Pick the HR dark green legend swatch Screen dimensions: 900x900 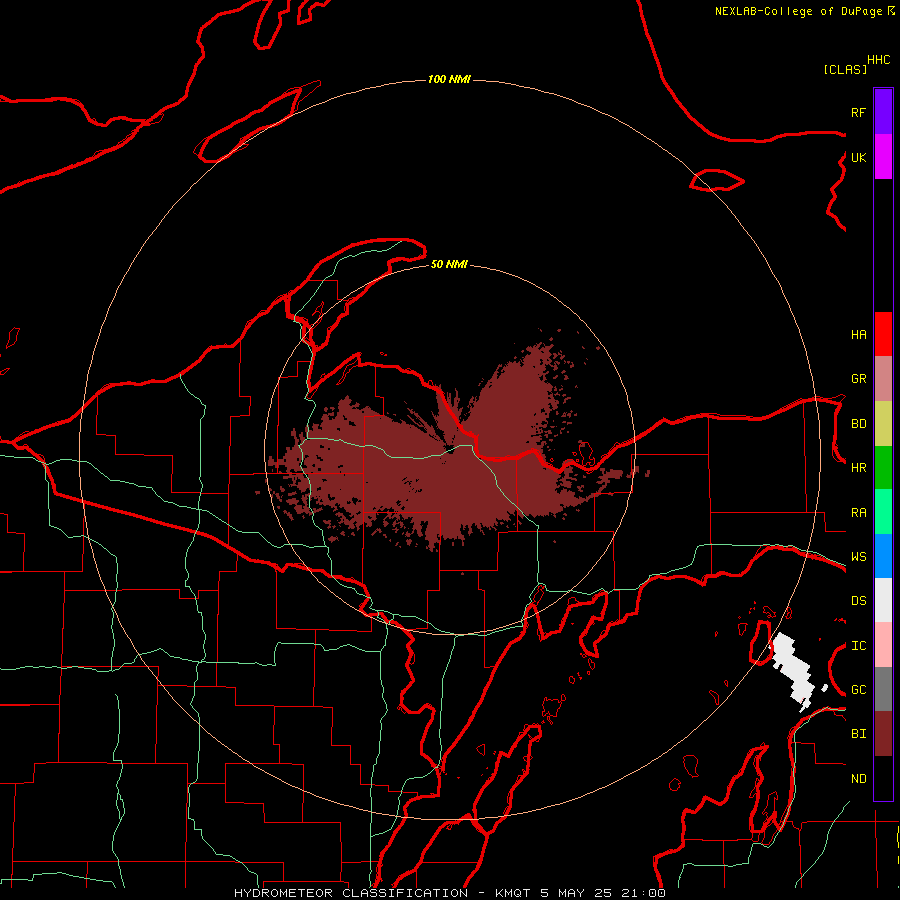click(x=883, y=468)
